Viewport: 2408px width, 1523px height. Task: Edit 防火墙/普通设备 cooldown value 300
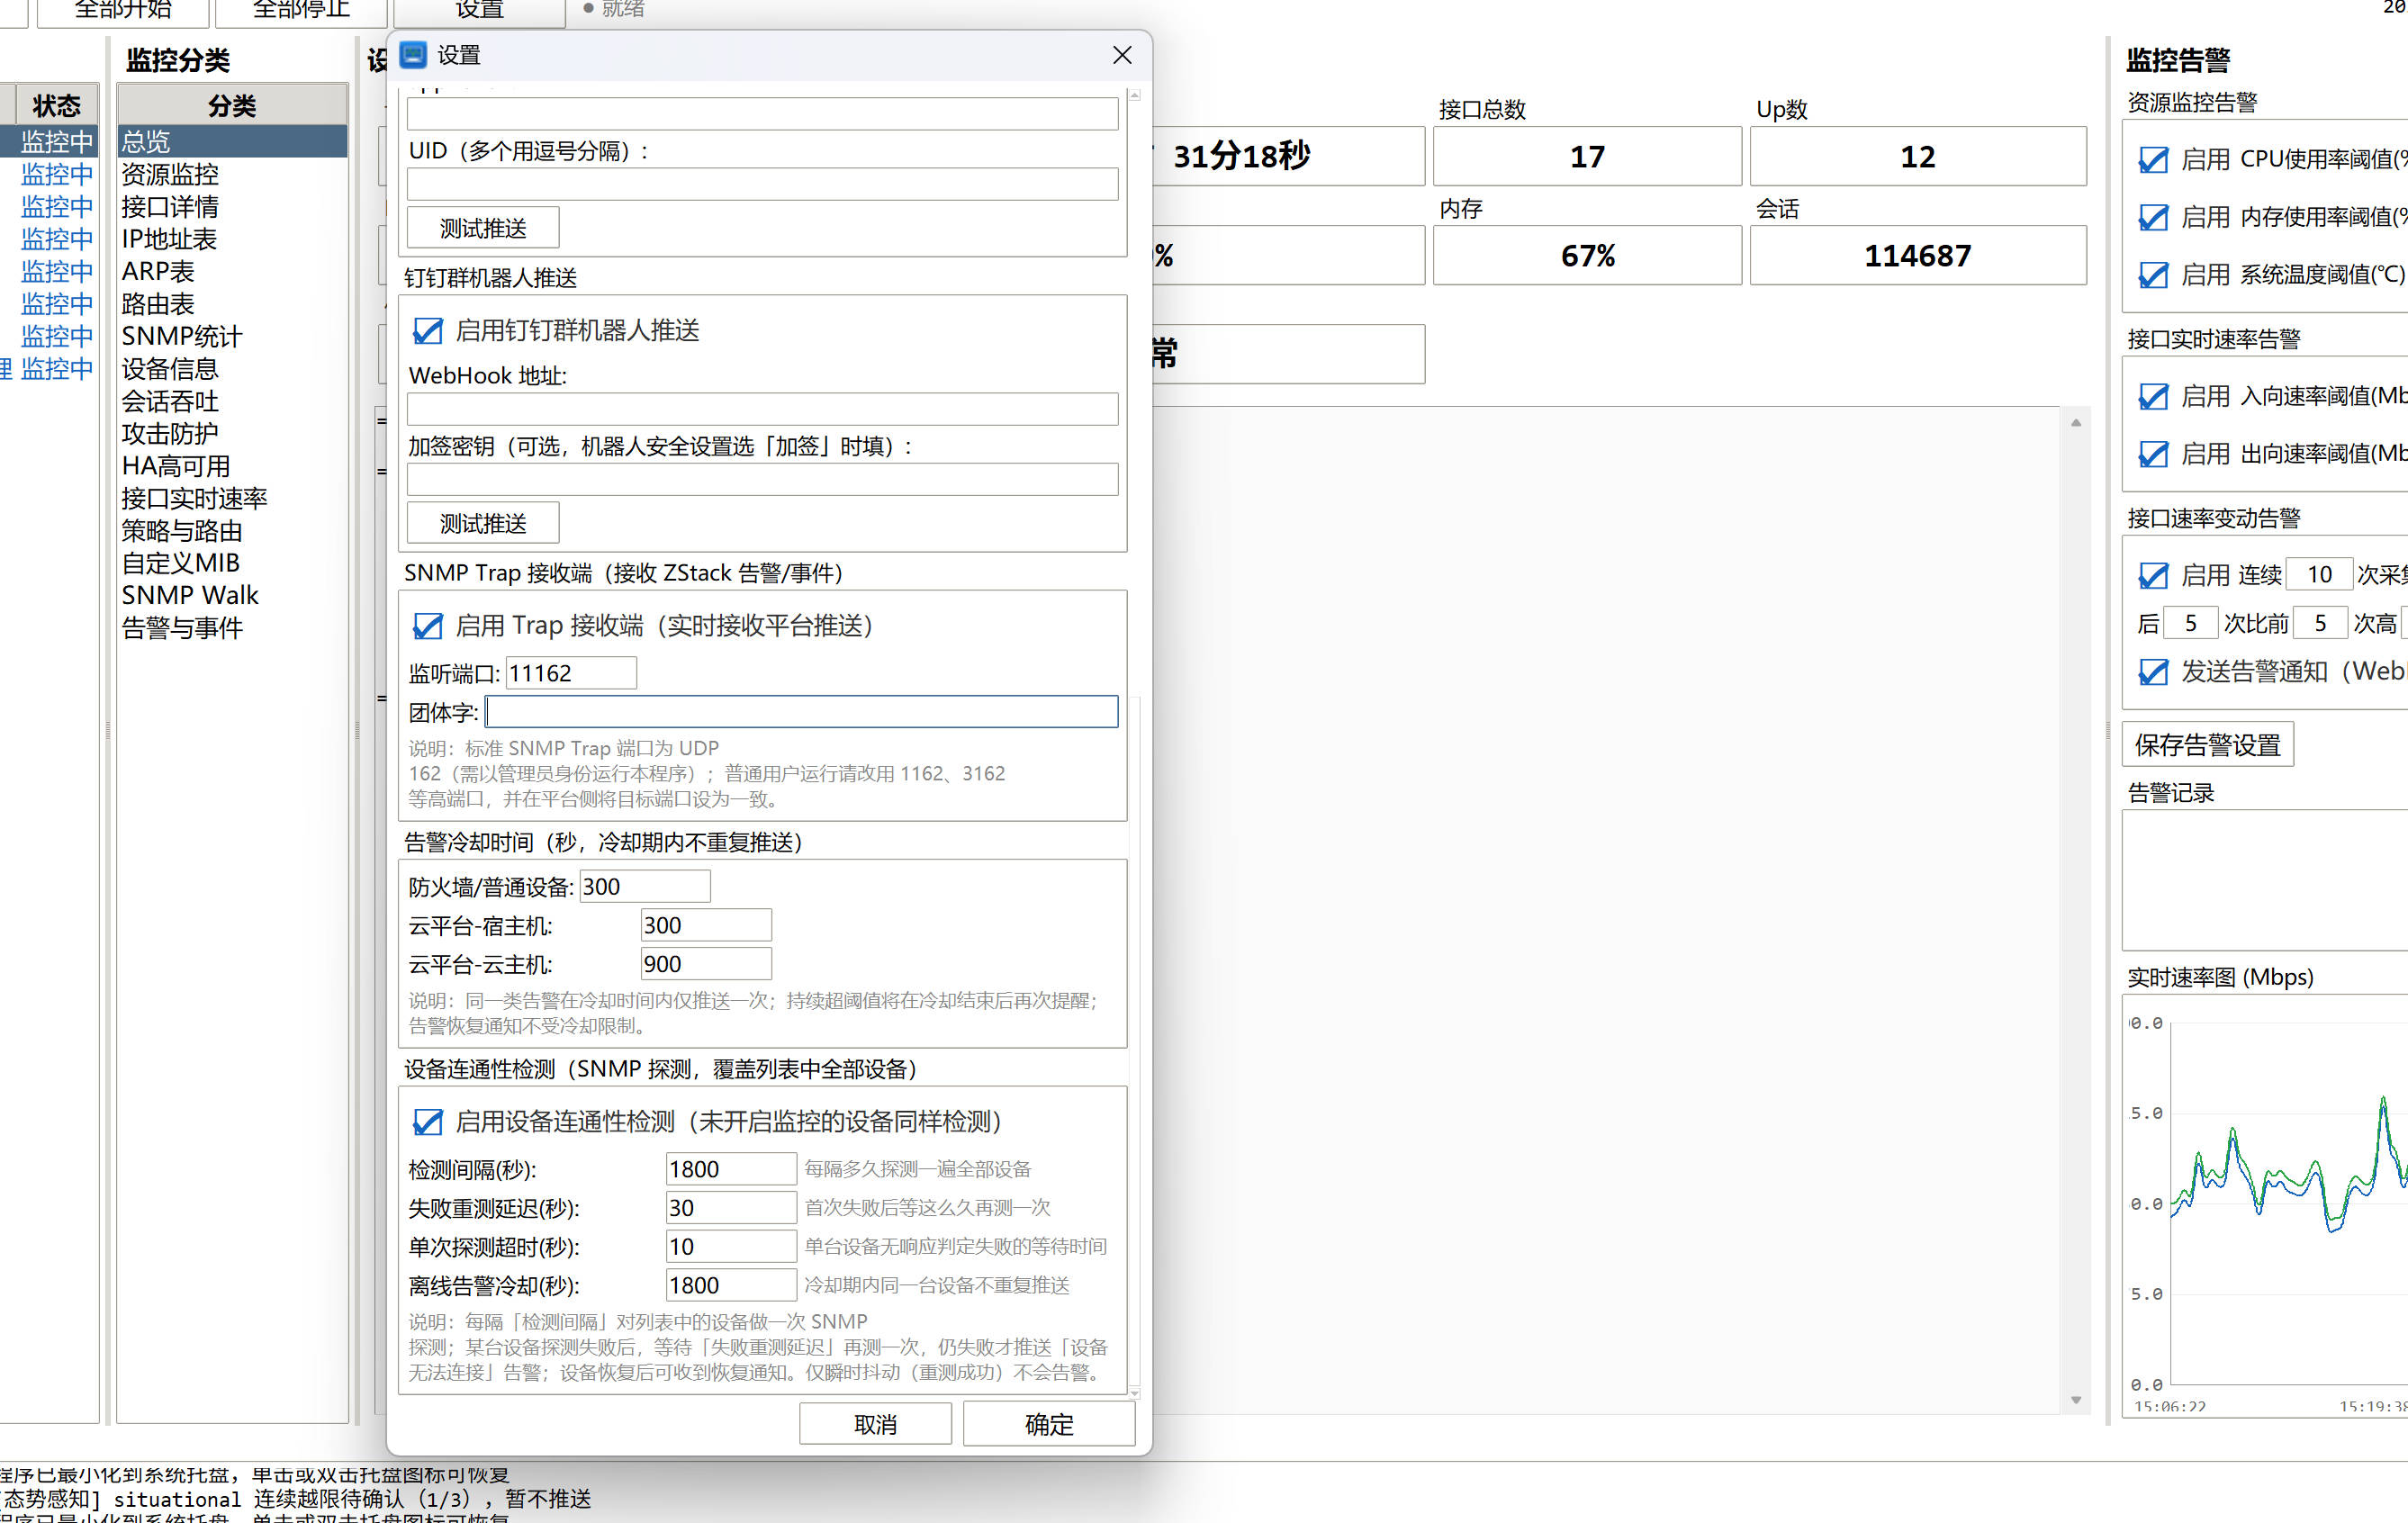[645, 886]
